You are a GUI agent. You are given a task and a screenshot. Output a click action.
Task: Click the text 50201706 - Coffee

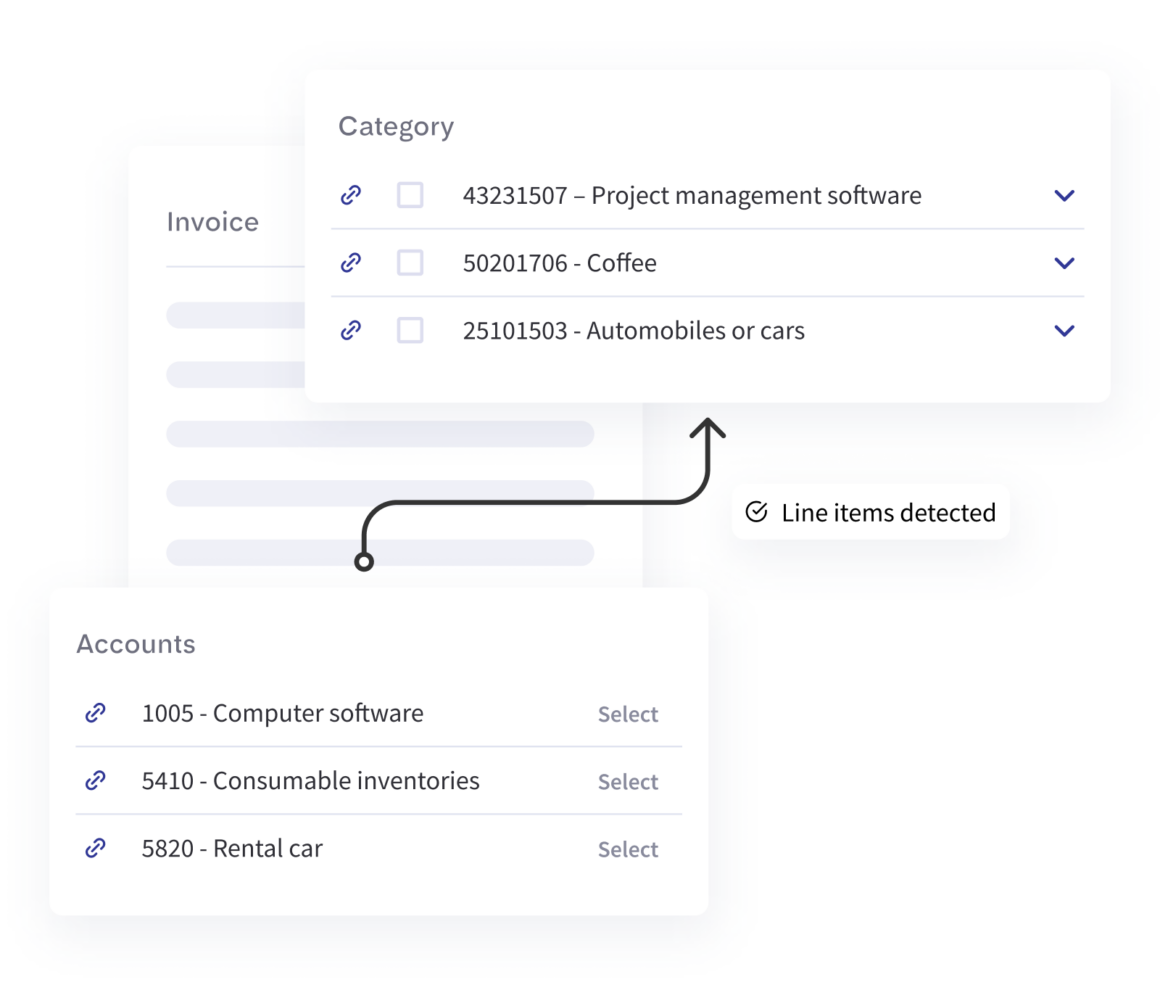559,263
